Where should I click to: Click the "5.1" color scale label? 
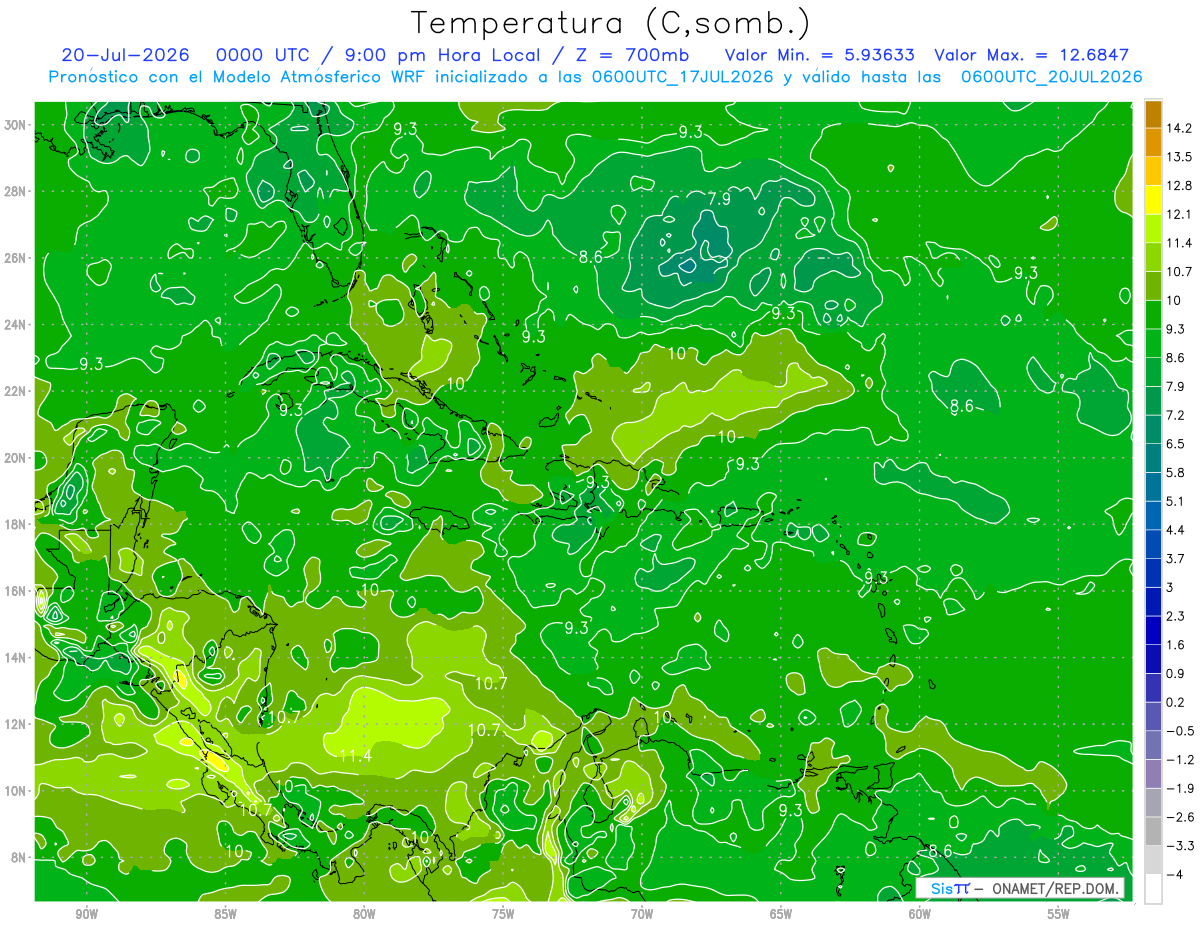click(x=1176, y=501)
